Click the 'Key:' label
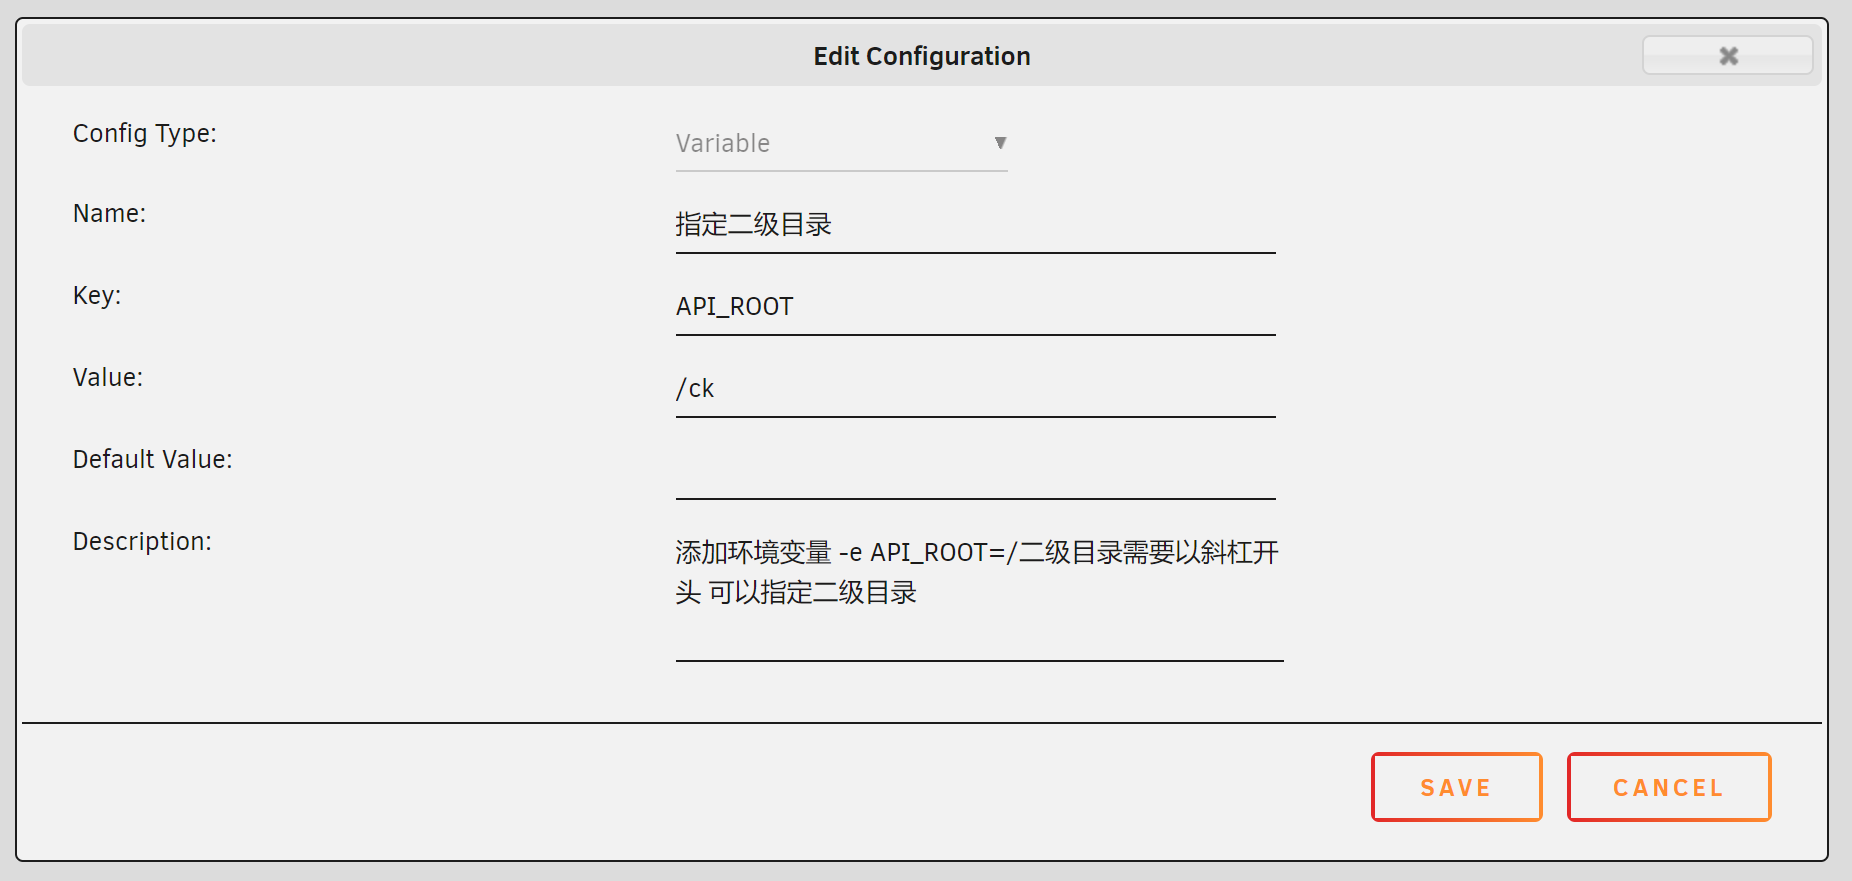Viewport: 1852px width, 881px height. [97, 296]
